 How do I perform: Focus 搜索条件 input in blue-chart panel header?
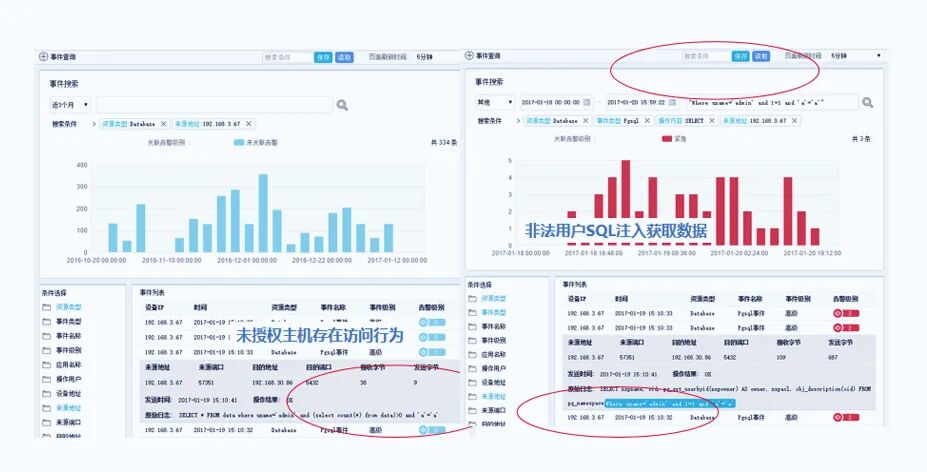pos(287,57)
